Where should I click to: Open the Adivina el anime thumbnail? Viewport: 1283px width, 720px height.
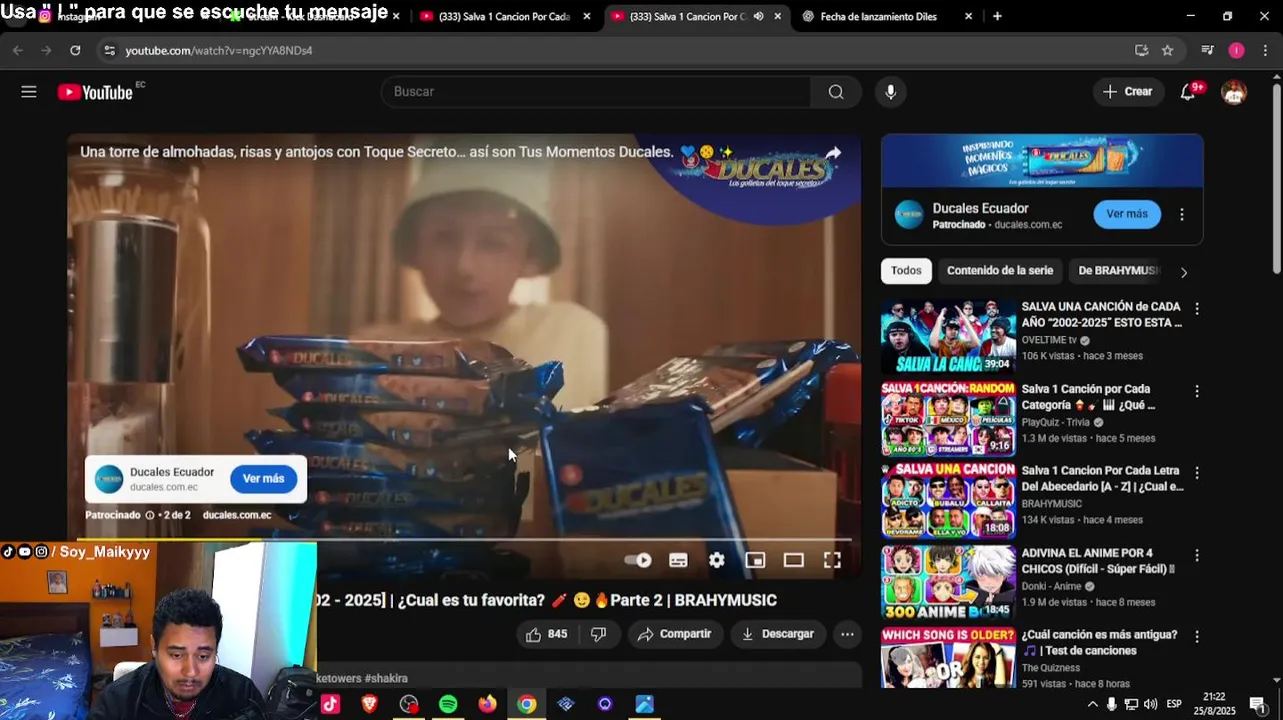(x=948, y=583)
